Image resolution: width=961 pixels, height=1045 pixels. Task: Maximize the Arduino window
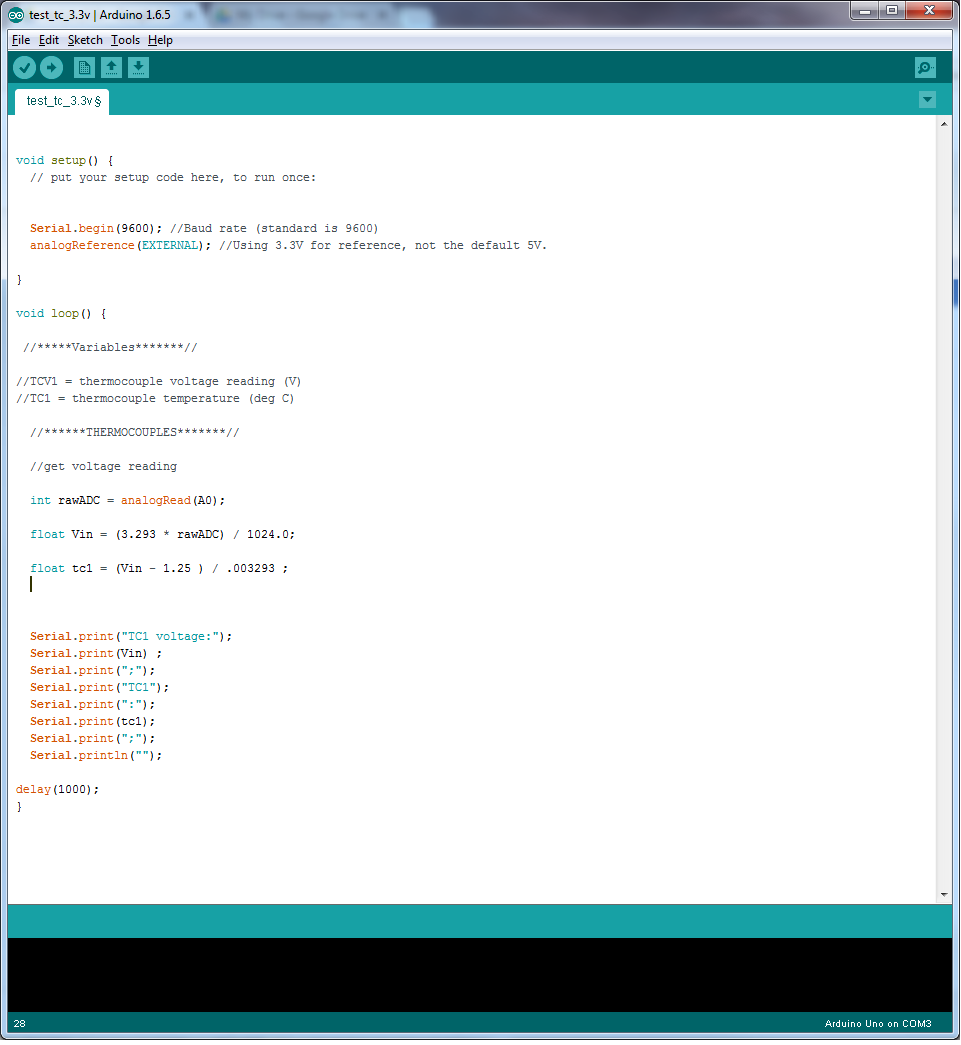[x=892, y=11]
